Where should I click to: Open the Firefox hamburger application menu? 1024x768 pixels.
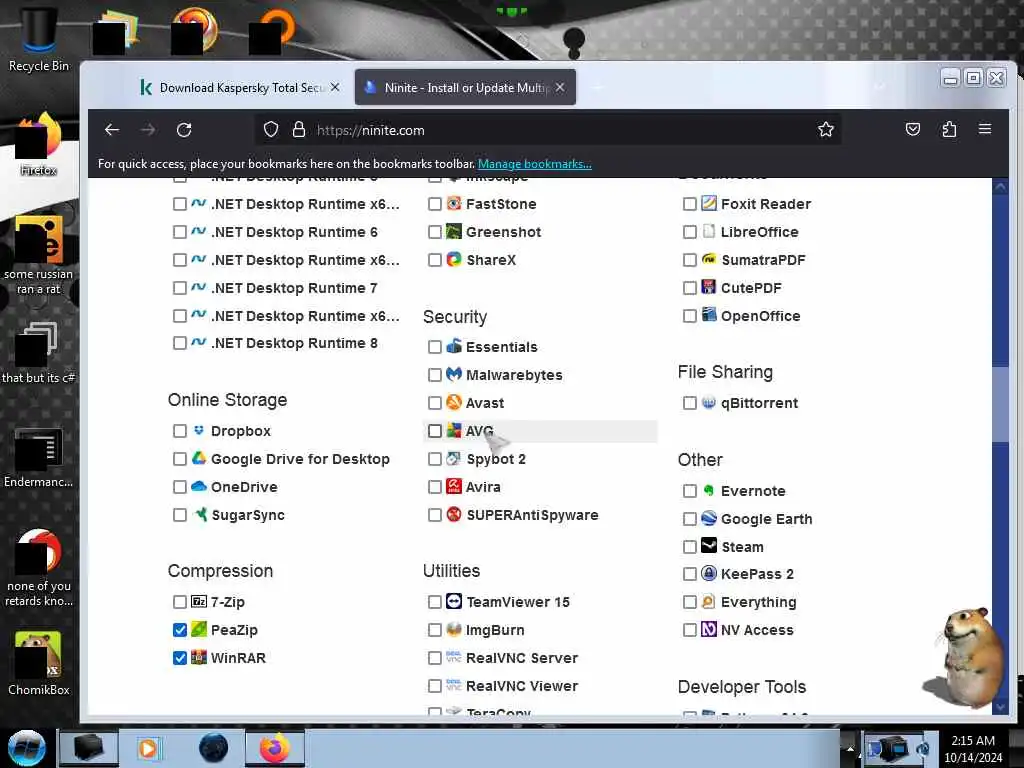point(985,129)
